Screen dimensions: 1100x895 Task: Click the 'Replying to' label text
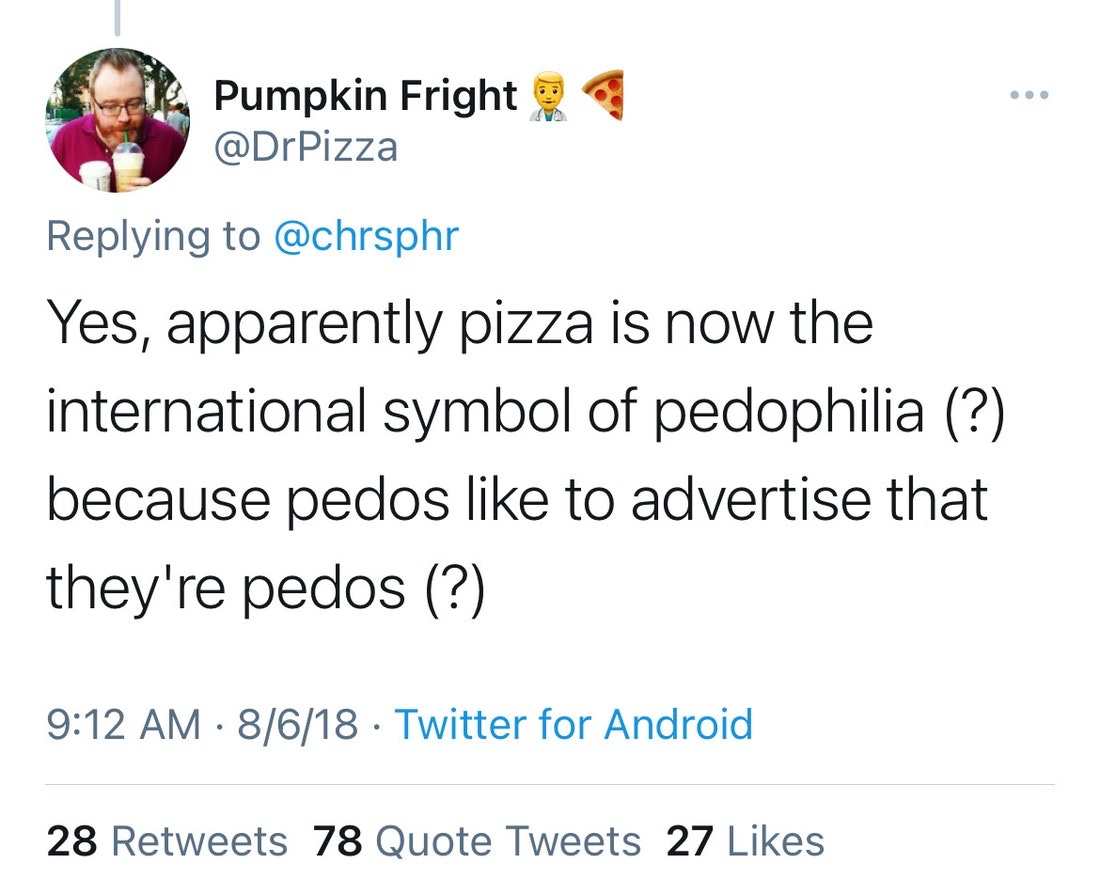click(x=152, y=236)
